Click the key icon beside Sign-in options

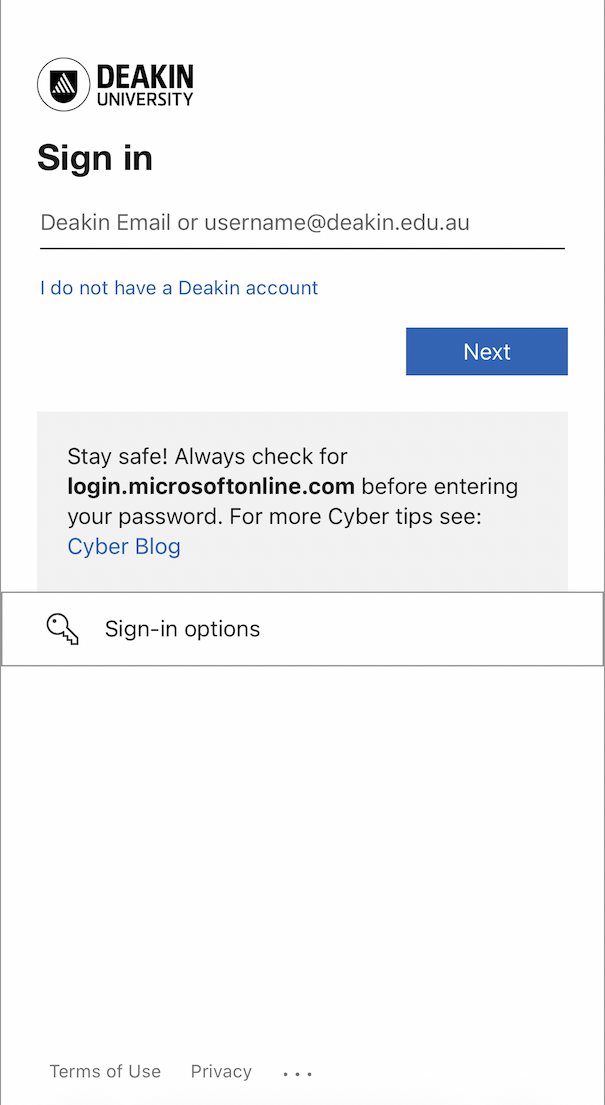pyautogui.click(x=62, y=629)
